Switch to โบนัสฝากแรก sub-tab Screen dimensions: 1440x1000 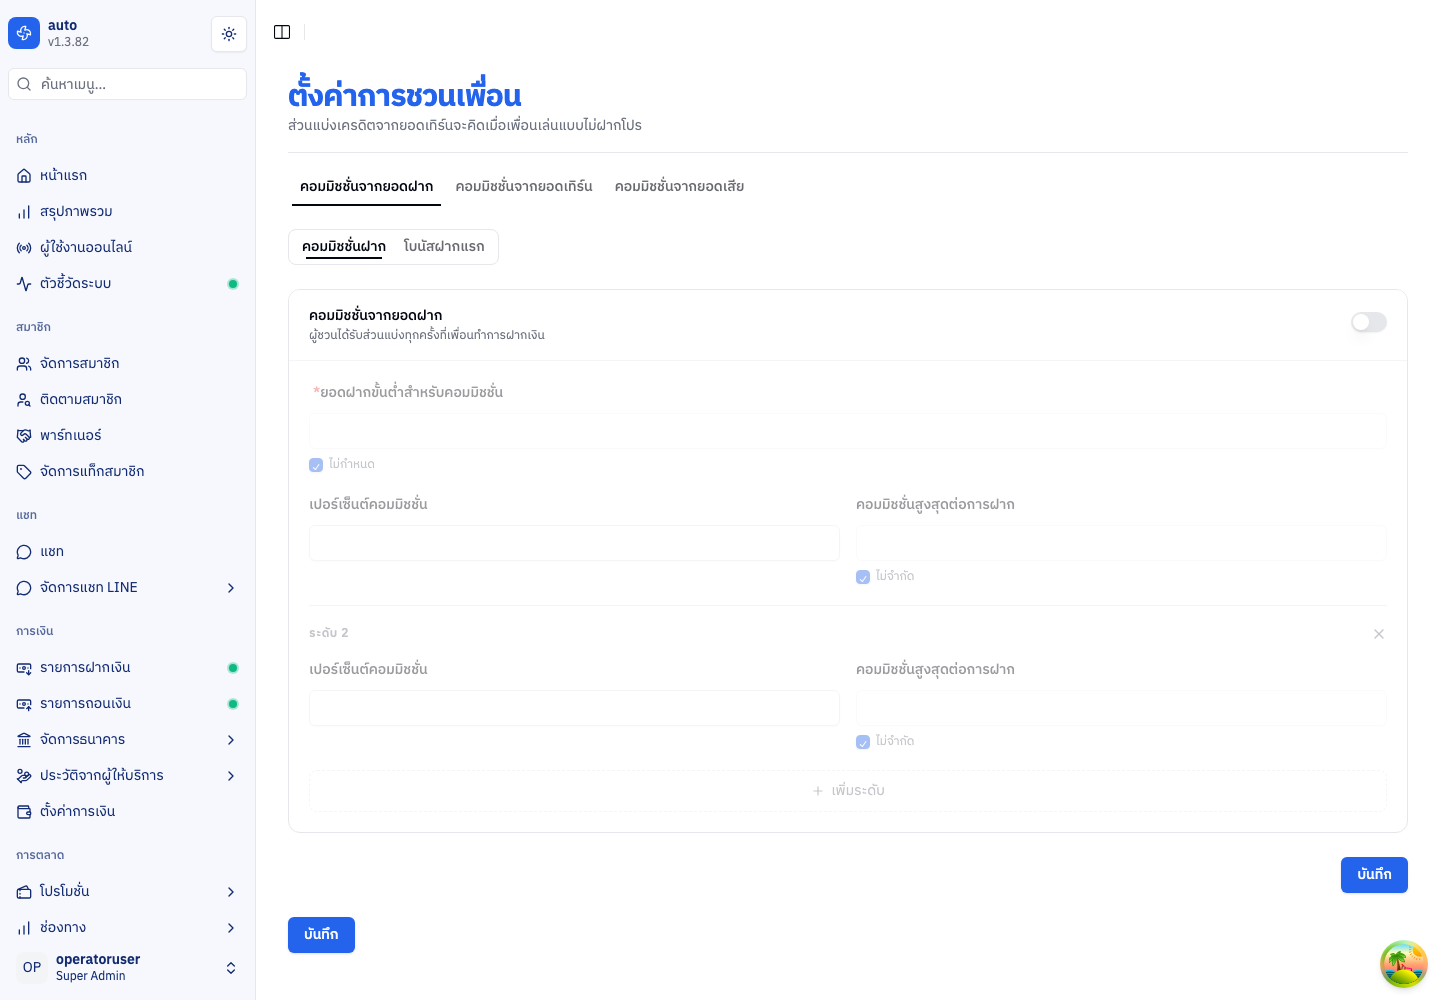444,246
